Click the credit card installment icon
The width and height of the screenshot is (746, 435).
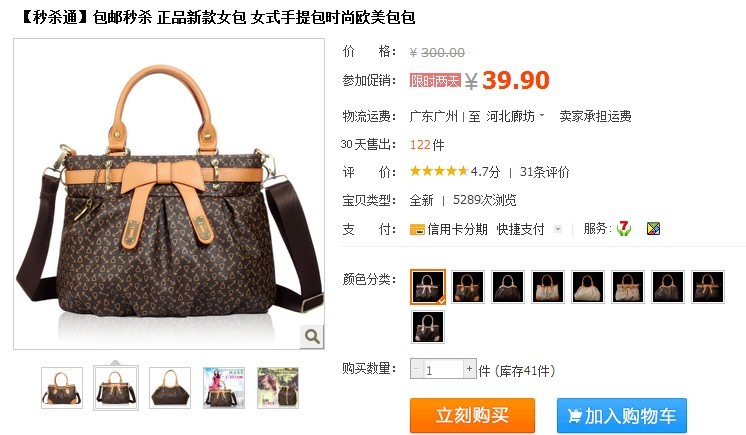pyautogui.click(x=417, y=229)
